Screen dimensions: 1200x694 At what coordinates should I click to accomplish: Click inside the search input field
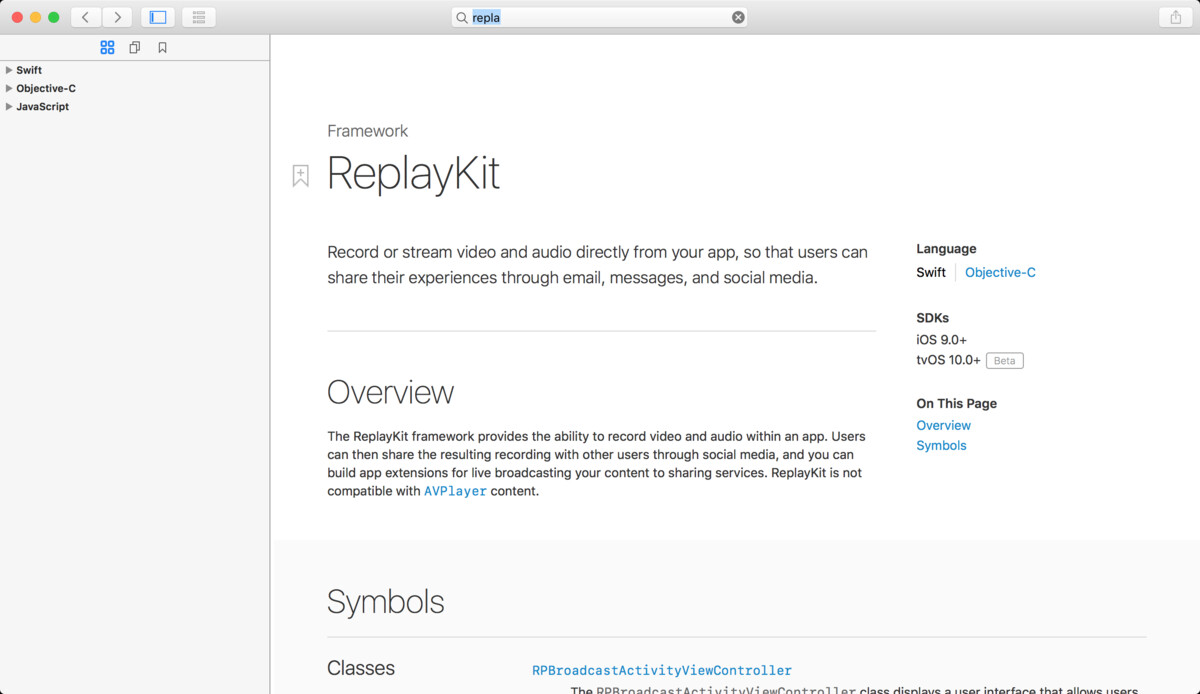point(598,17)
